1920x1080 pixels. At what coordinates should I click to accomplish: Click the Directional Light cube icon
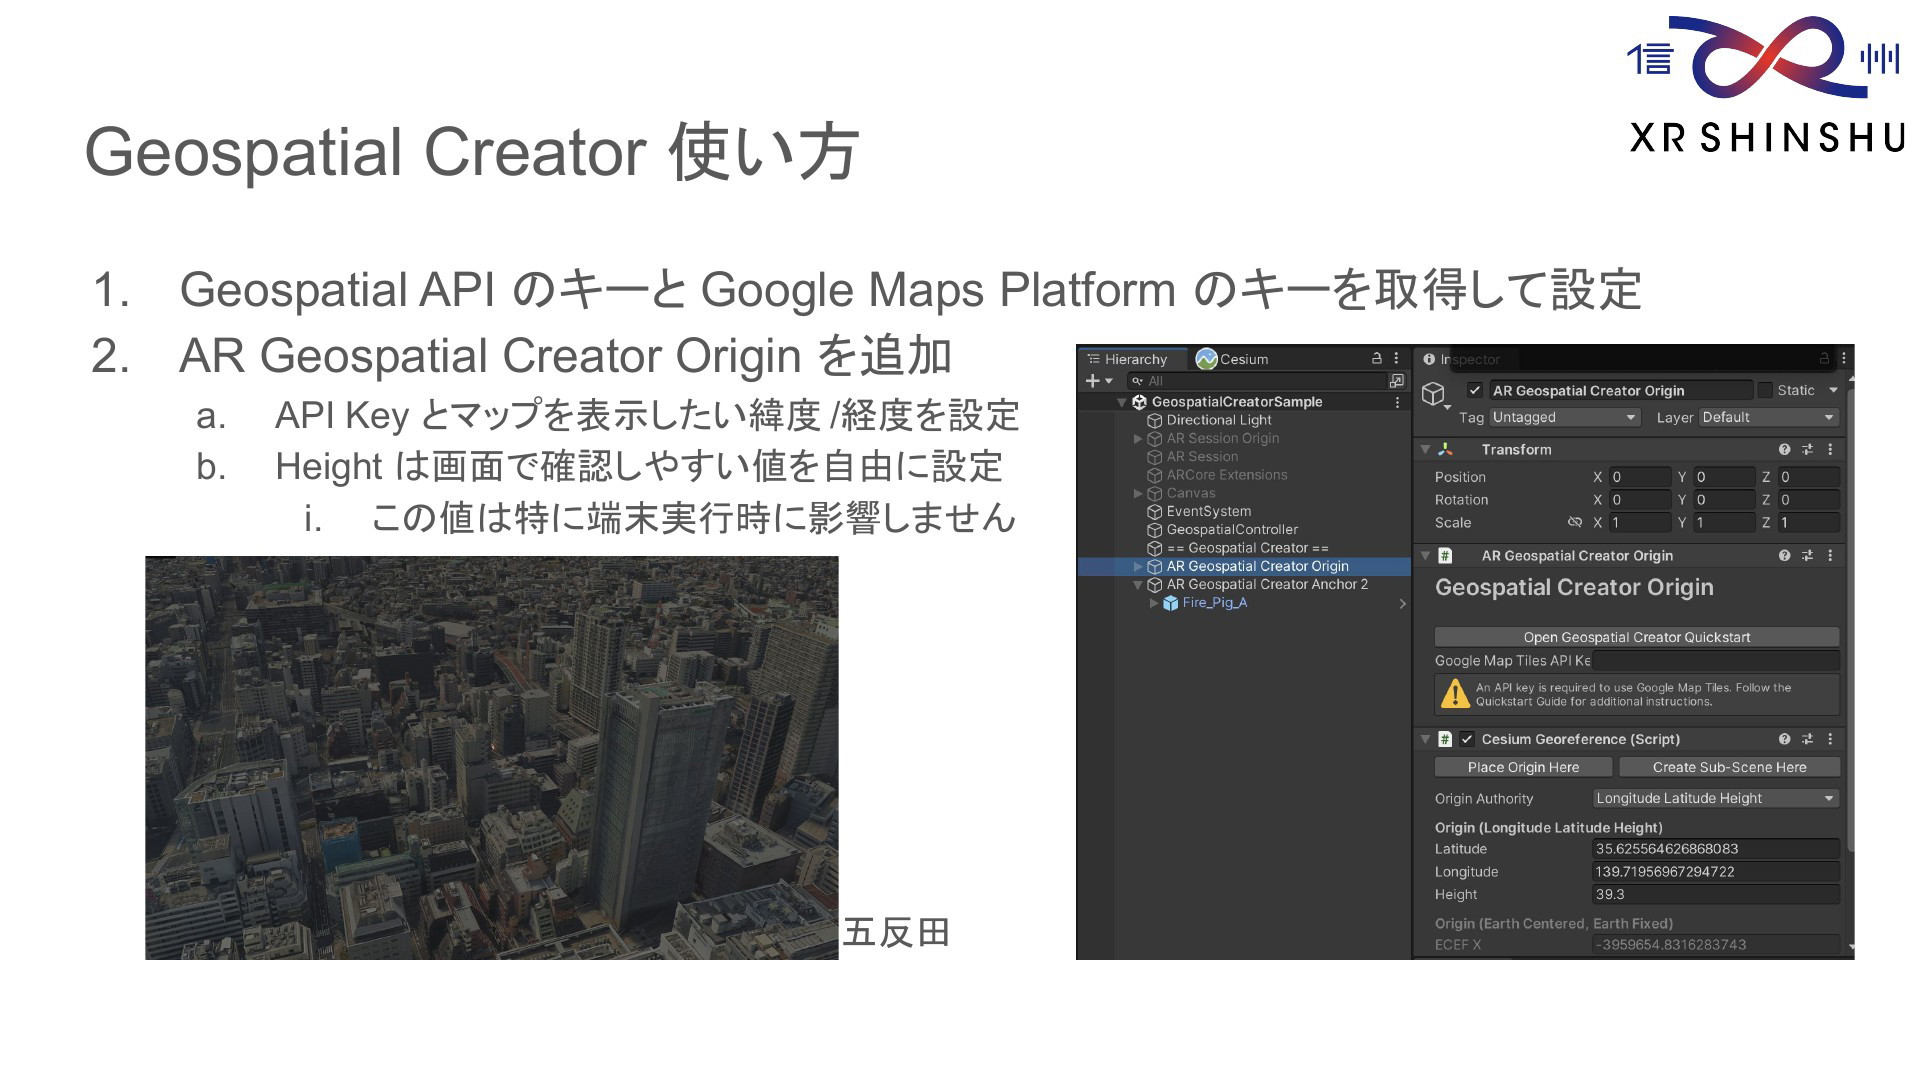coord(1154,421)
